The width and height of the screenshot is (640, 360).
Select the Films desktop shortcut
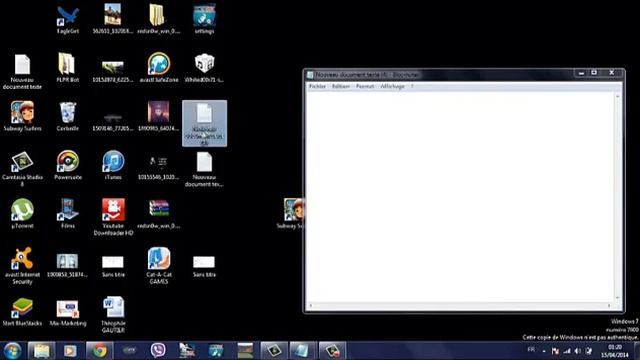click(68, 214)
